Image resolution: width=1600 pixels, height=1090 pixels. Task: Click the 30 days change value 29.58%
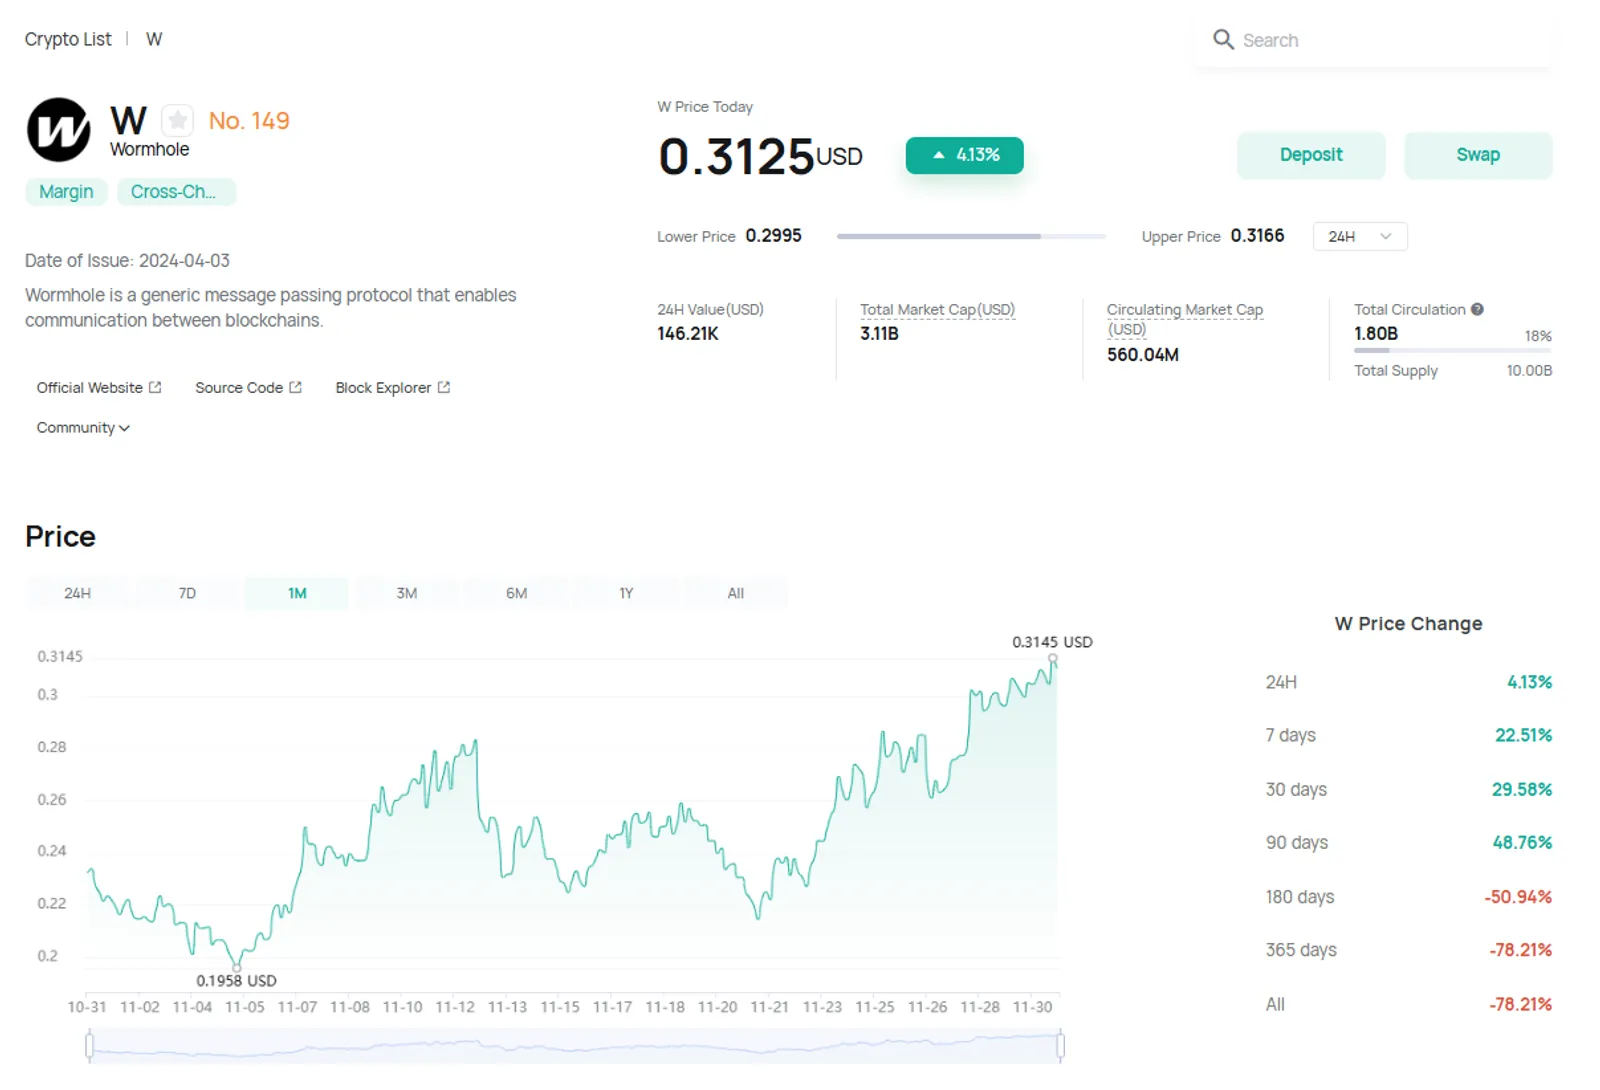point(1522,789)
